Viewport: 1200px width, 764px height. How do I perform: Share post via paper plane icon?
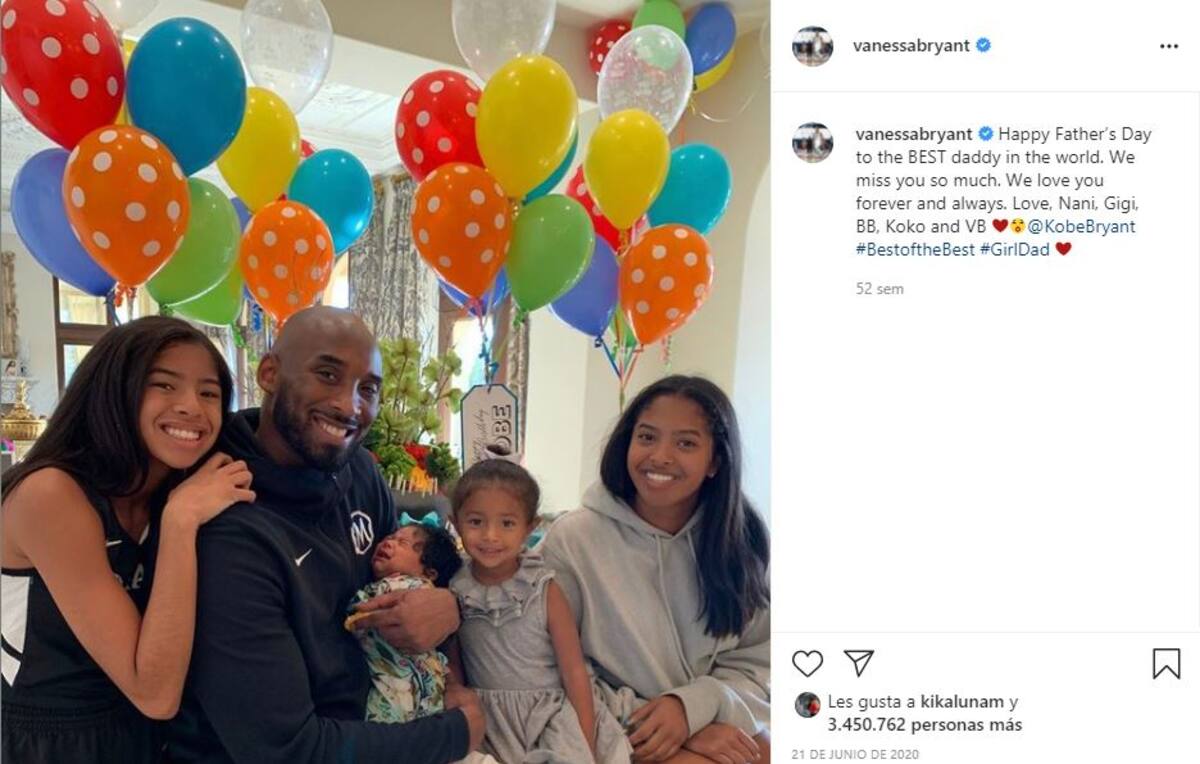pos(858,663)
